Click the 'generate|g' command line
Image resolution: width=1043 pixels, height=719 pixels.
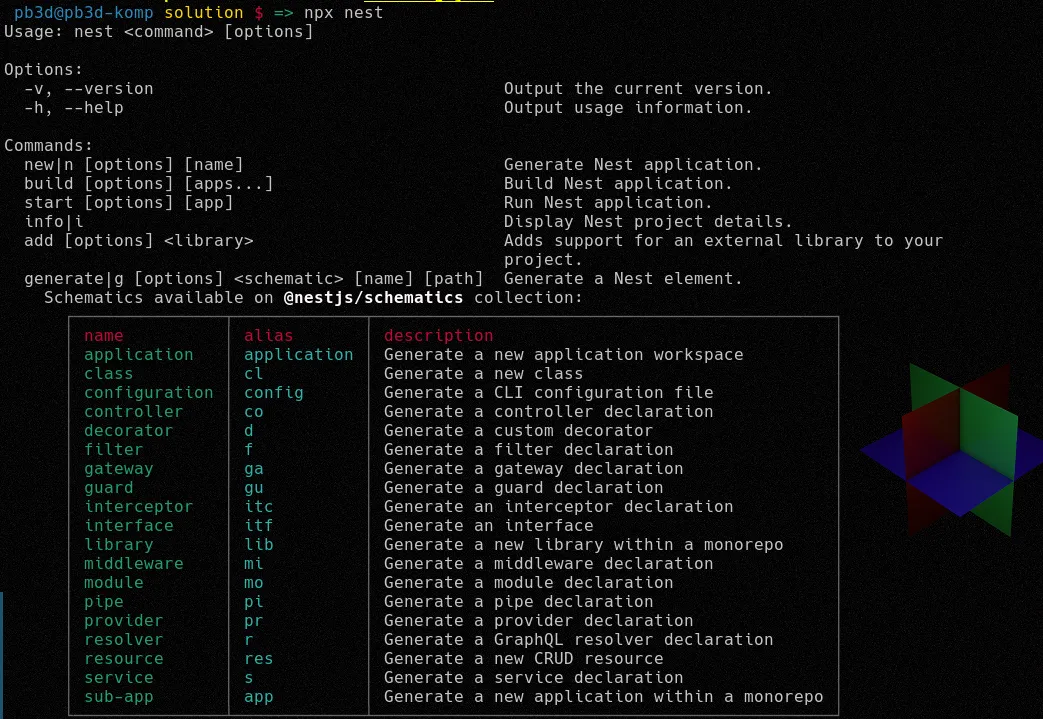(253, 278)
